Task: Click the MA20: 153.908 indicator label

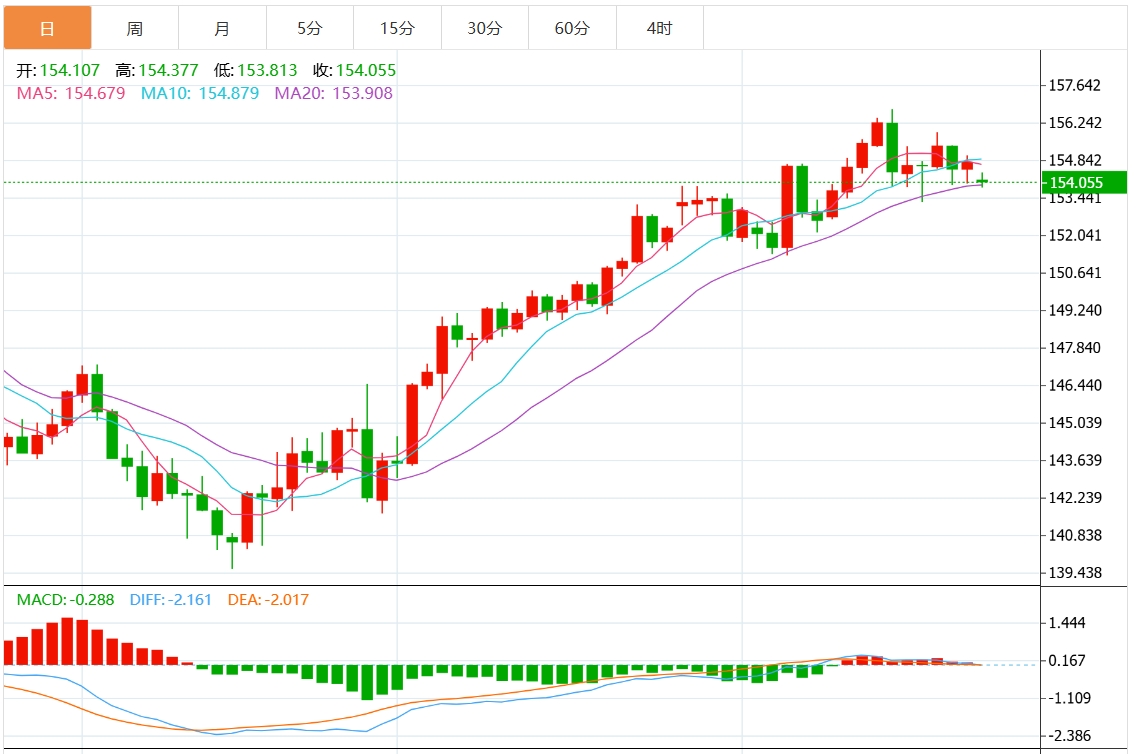Action: (333, 93)
